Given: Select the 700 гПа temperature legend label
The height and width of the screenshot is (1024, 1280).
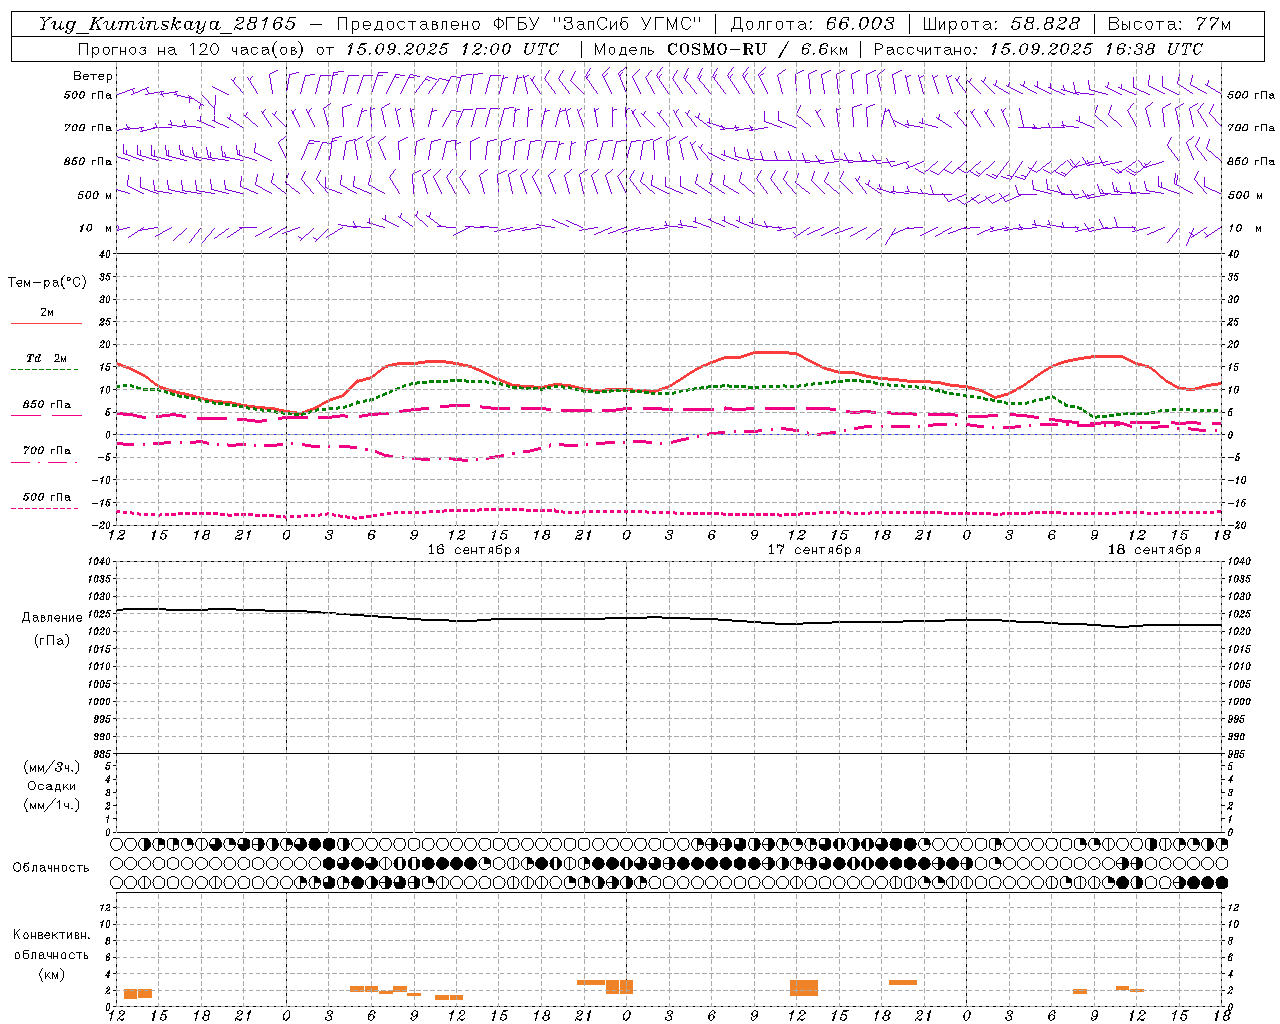Looking at the screenshot, I should pyautogui.click(x=47, y=451).
